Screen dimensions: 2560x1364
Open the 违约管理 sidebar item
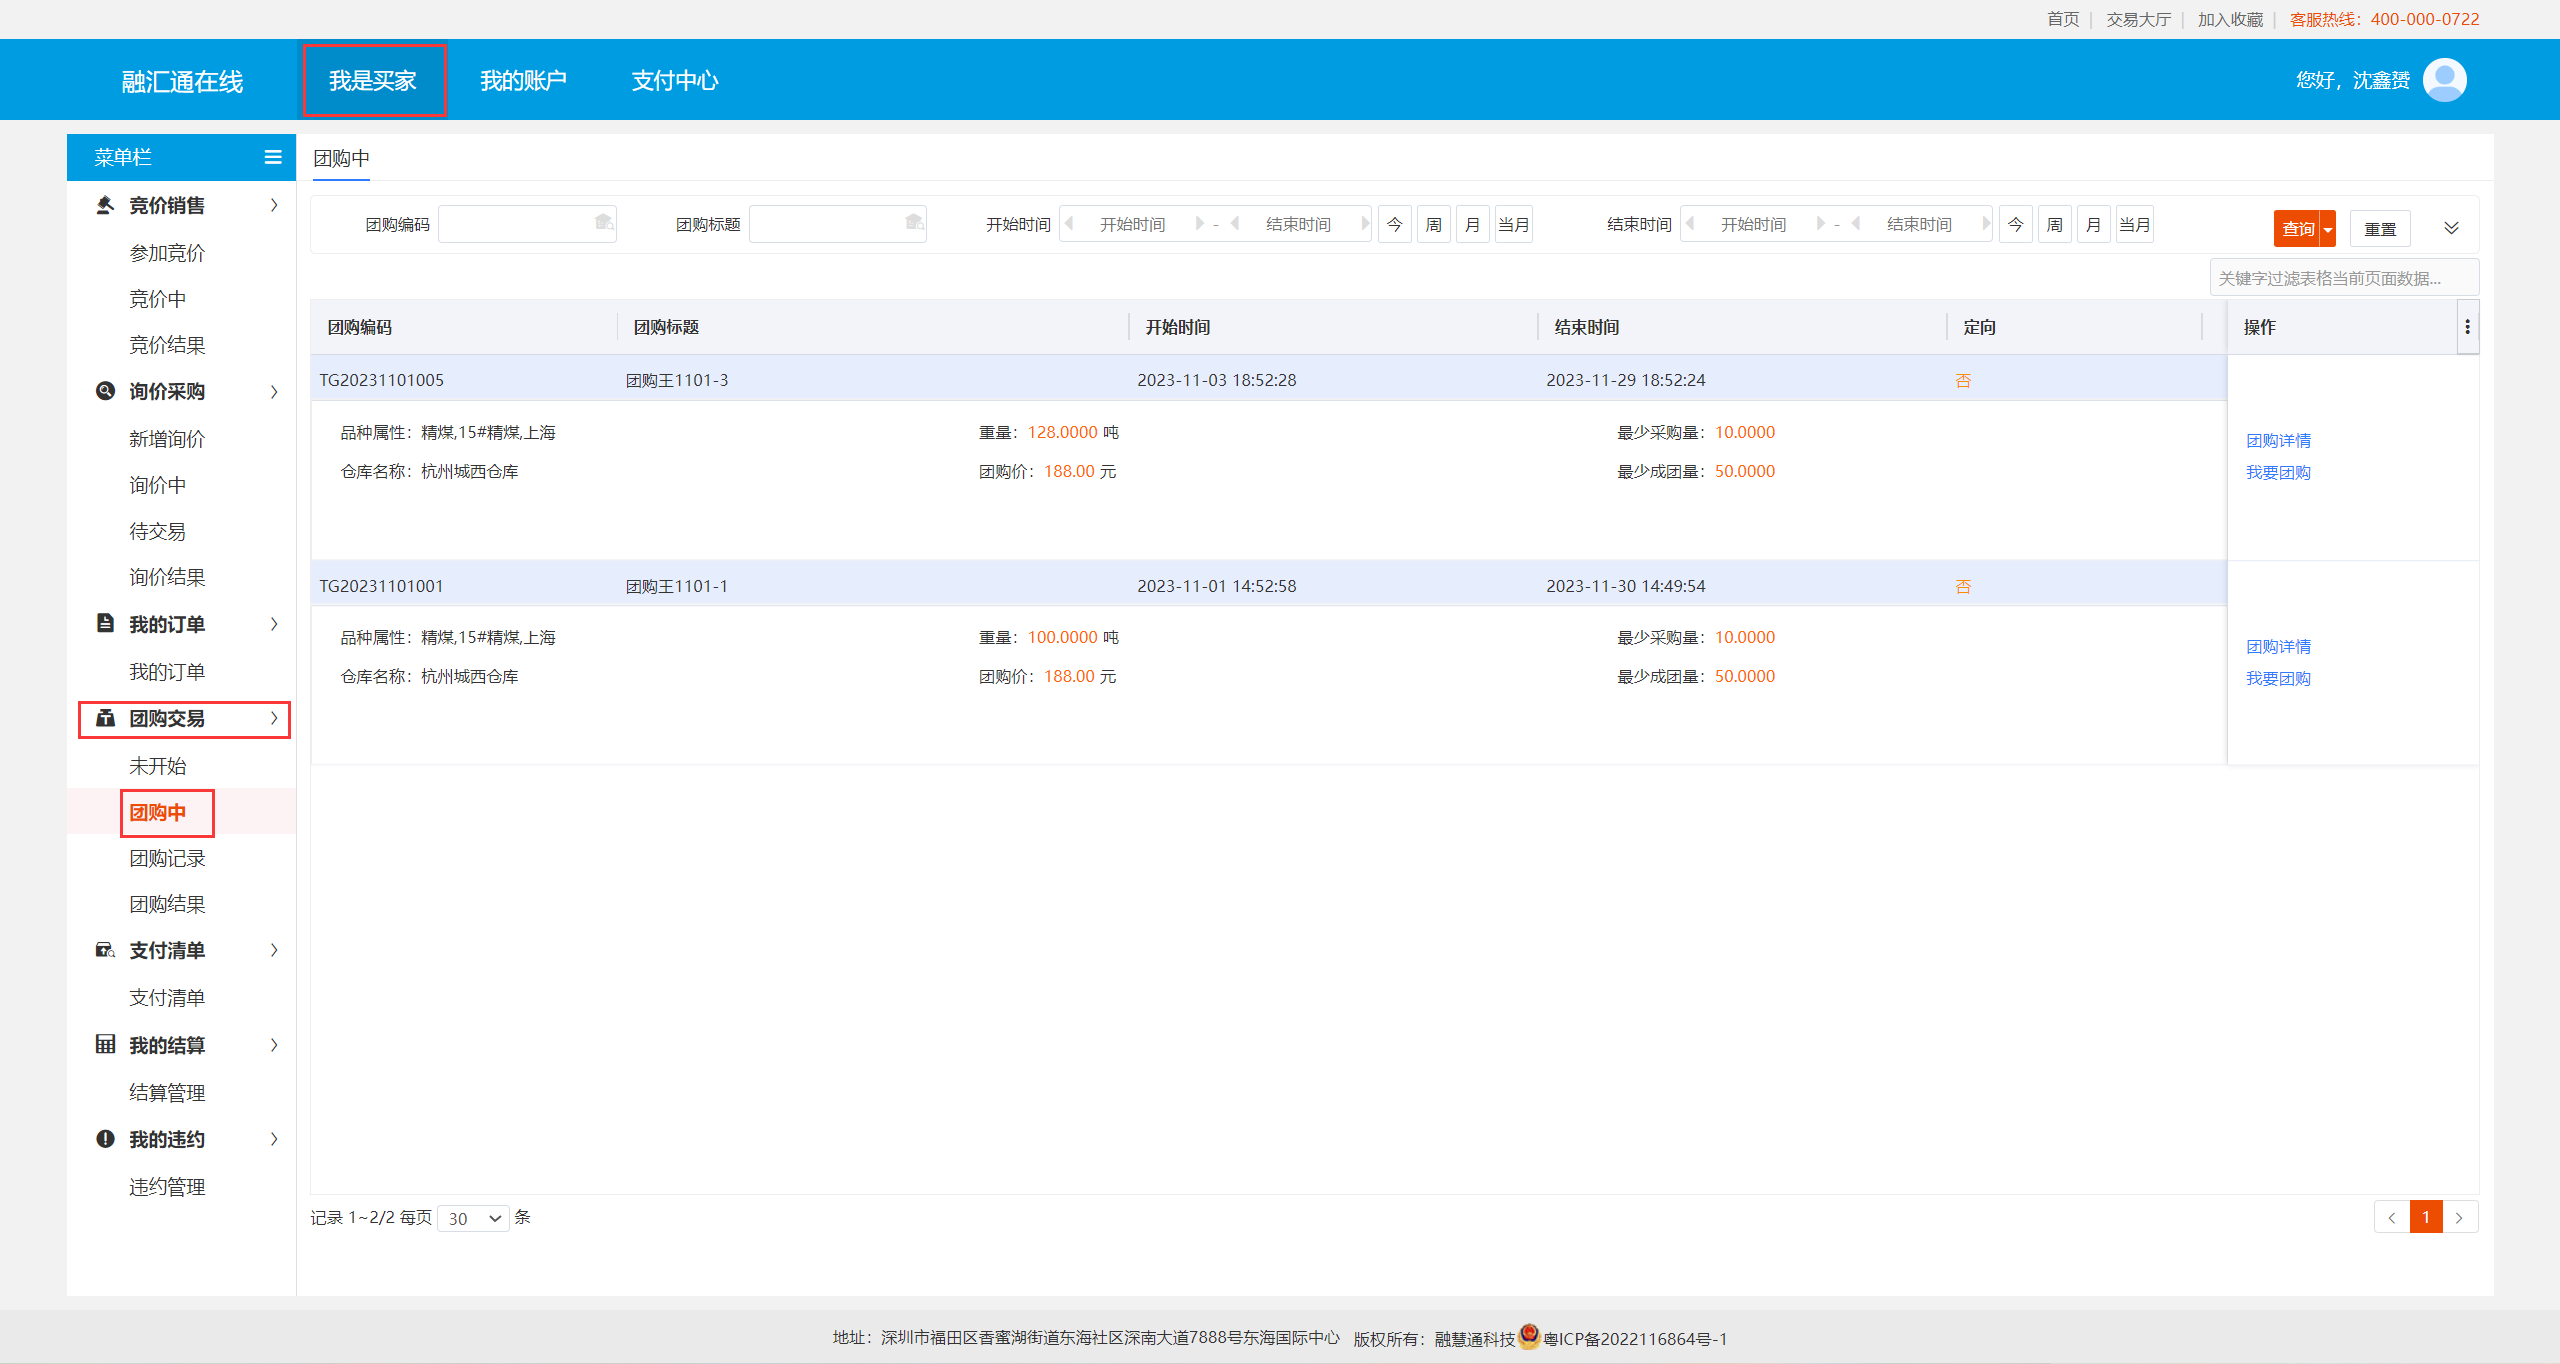coord(167,1187)
